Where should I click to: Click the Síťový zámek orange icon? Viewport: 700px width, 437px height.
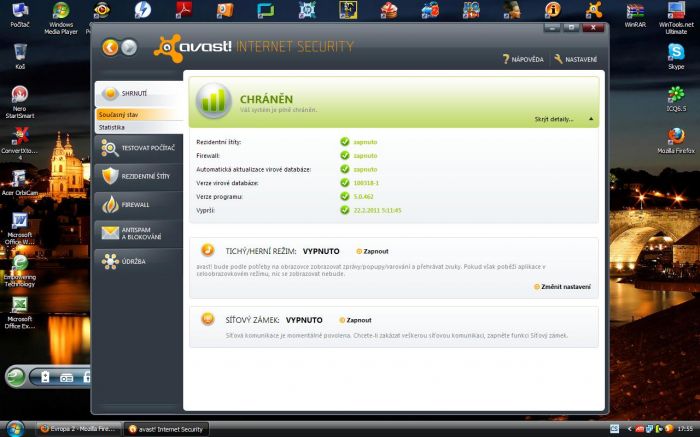pos(208,319)
